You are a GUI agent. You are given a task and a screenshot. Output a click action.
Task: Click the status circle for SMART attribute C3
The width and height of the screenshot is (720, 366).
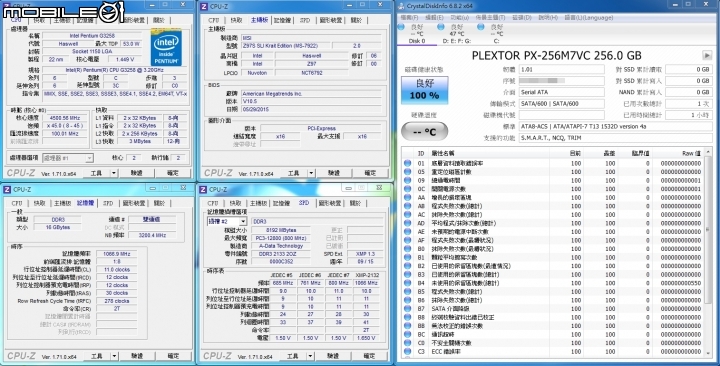coord(407,352)
